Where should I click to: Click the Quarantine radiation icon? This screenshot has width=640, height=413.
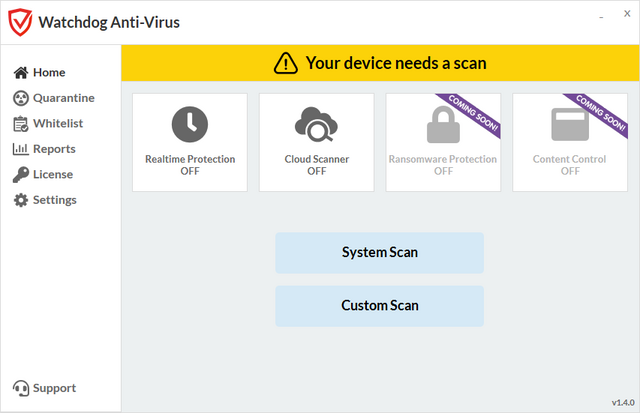(21, 98)
